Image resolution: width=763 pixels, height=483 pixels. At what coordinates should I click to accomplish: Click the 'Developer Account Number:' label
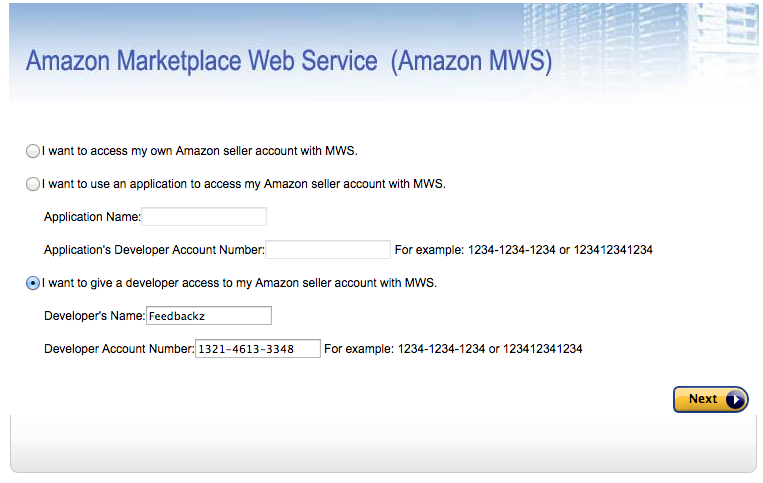pos(119,349)
